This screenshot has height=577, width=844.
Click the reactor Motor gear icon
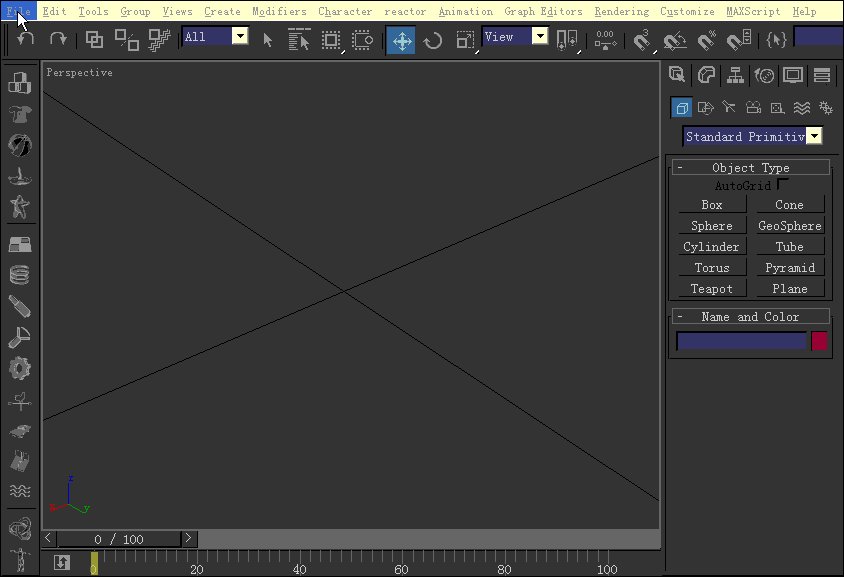coord(20,369)
